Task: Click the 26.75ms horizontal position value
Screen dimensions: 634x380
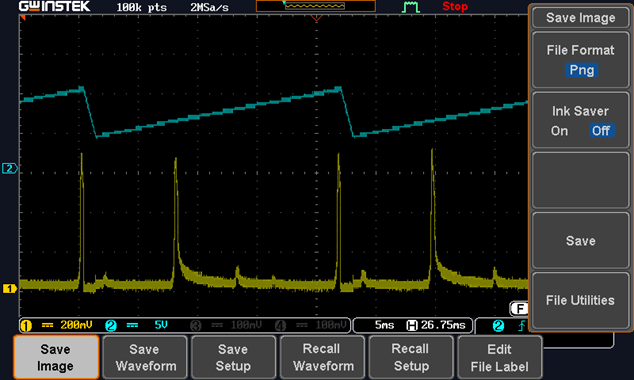Action: coord(443,325)
